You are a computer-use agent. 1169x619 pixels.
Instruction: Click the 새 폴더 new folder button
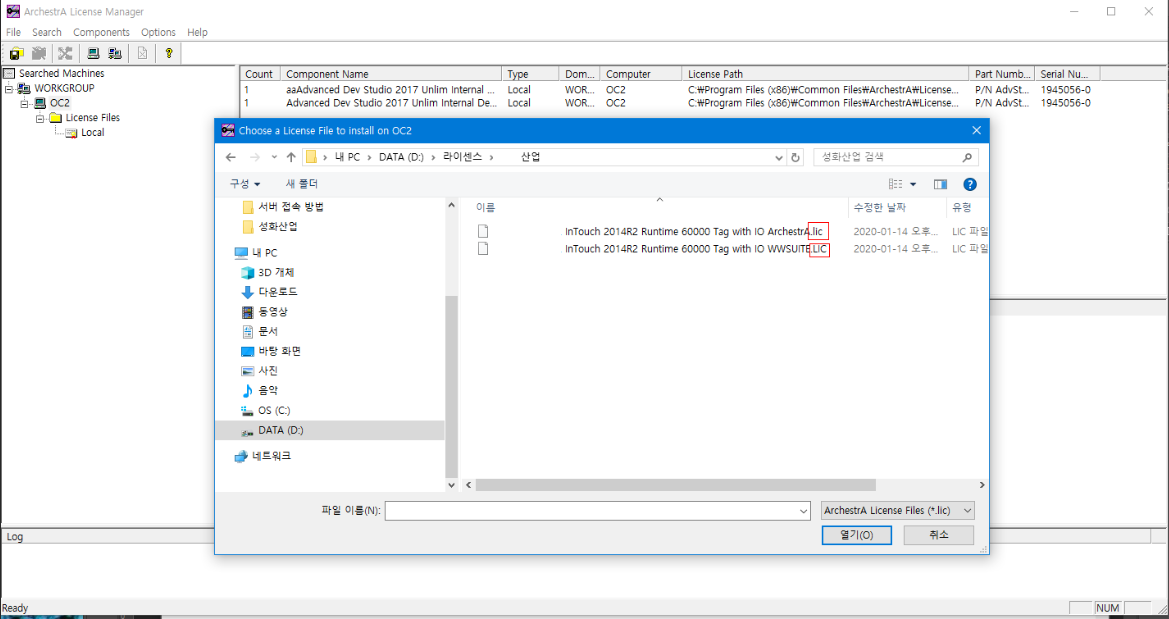click(301, 183)
